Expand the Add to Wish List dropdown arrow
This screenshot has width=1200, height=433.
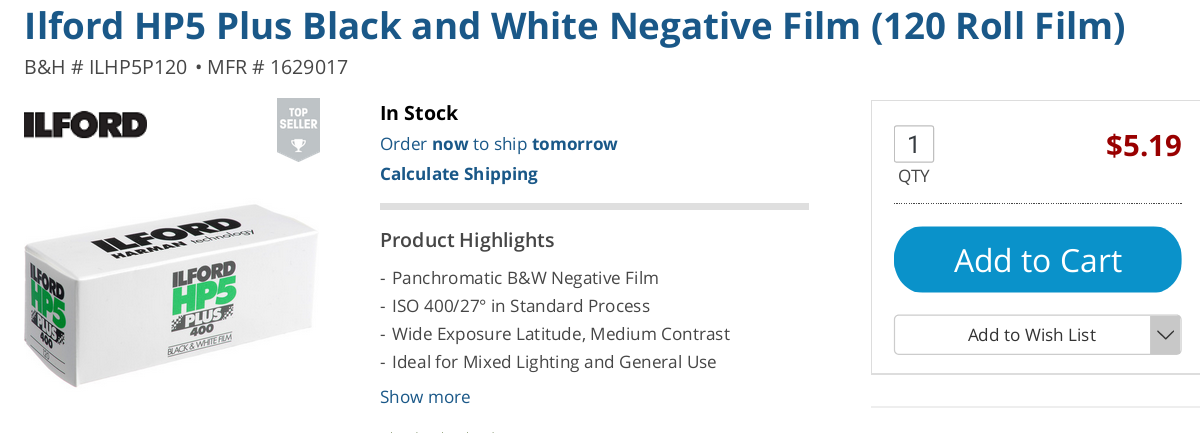tap(1165, 335)
